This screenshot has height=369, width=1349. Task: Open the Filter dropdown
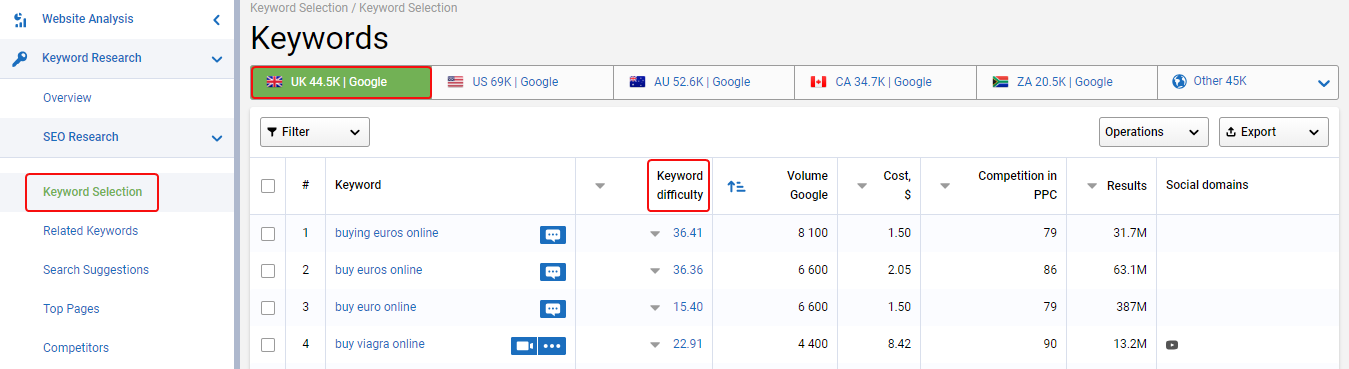tap(315, 132)
